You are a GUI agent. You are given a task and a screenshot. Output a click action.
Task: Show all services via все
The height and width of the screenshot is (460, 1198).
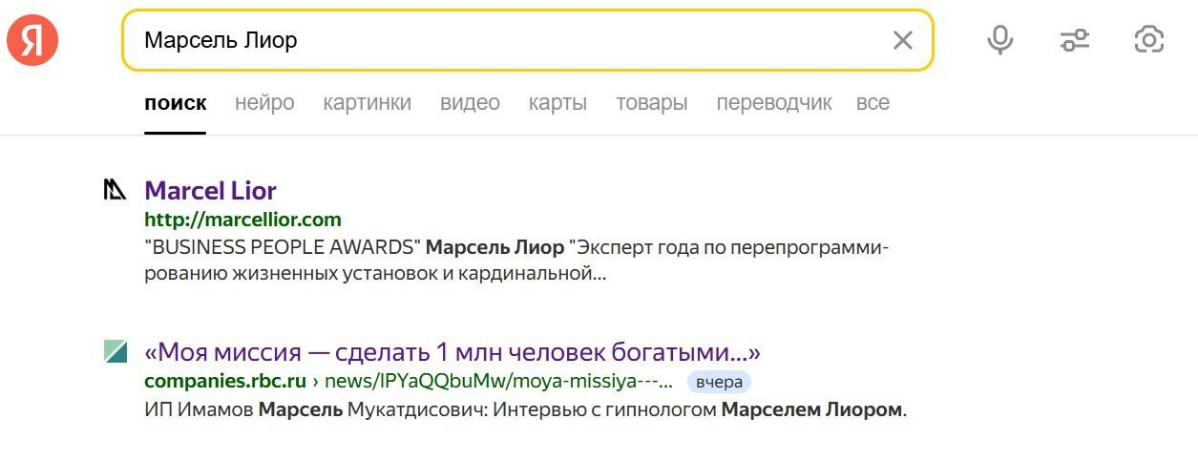873,103
